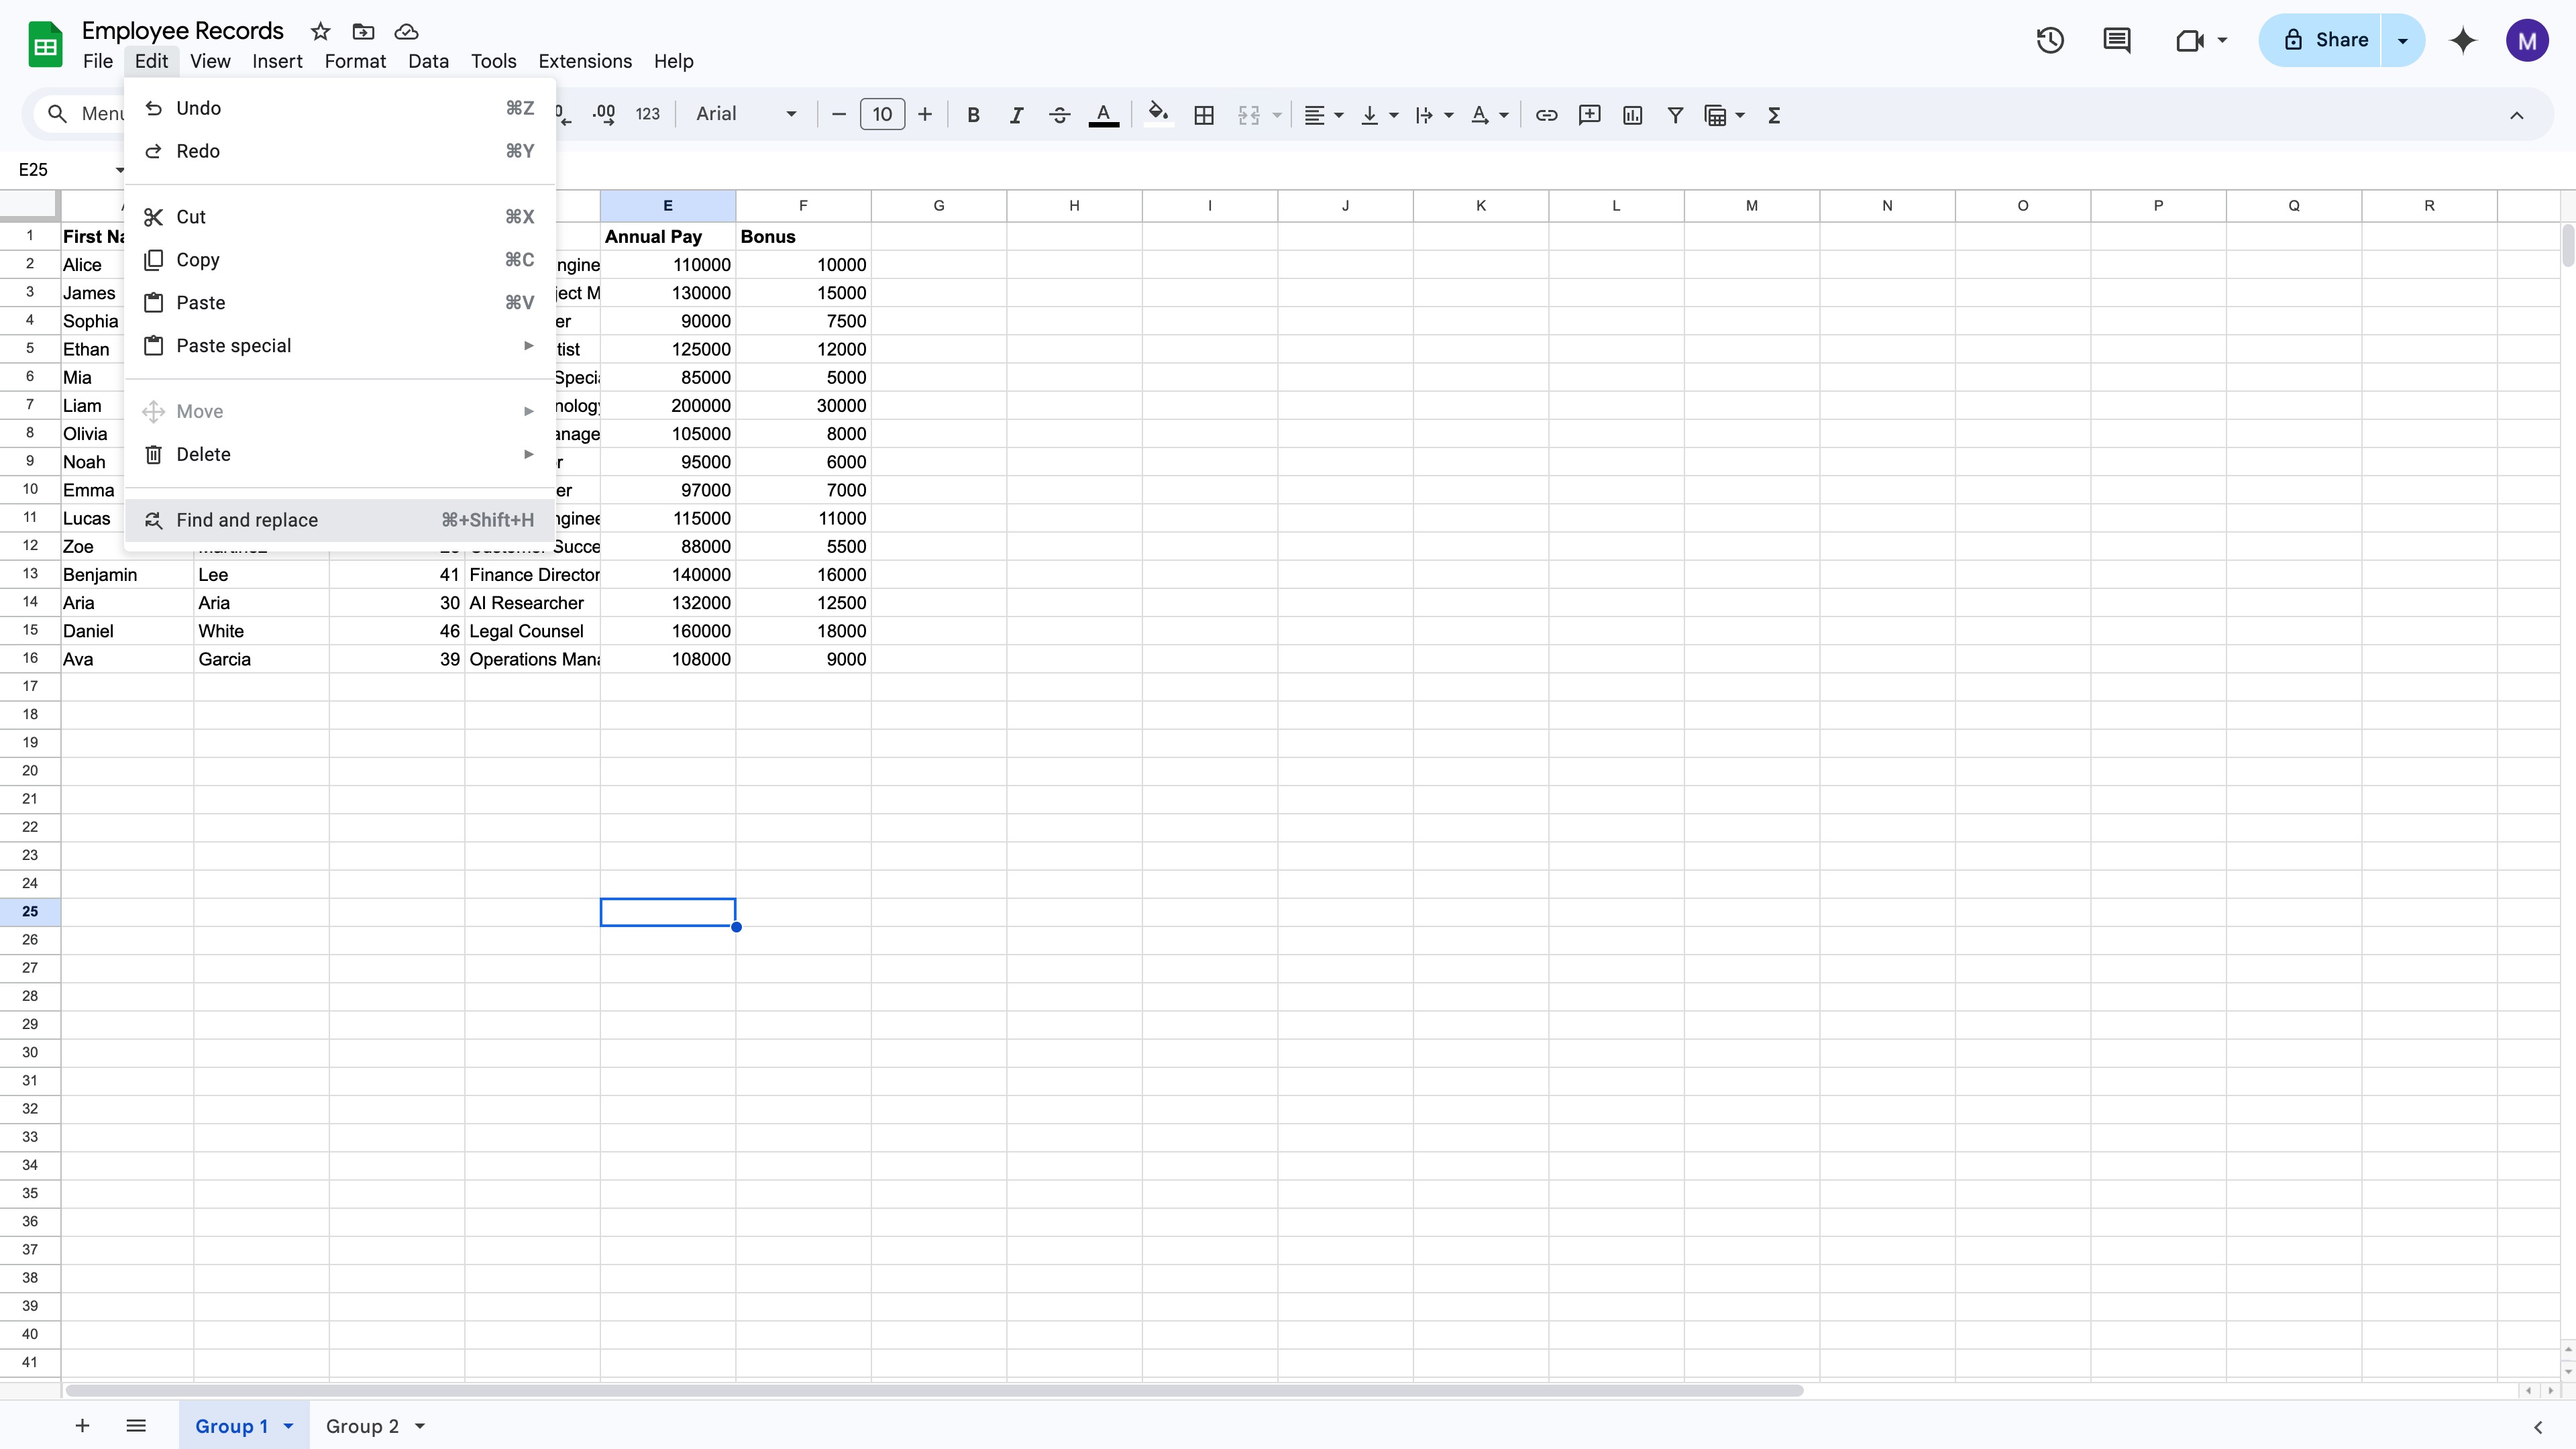Open the all sheets list icon
The height and width of the screenshot is (1449, 2576).
(x=136, y=1426)
